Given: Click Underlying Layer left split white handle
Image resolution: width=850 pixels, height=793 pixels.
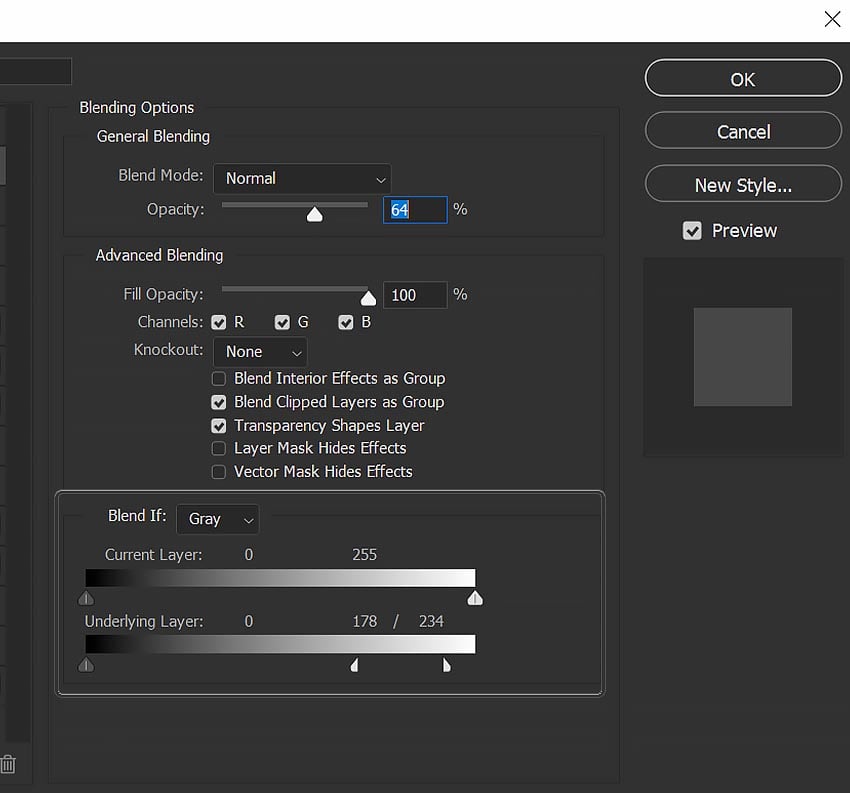Looking at the screenshot, I should 355,665.
